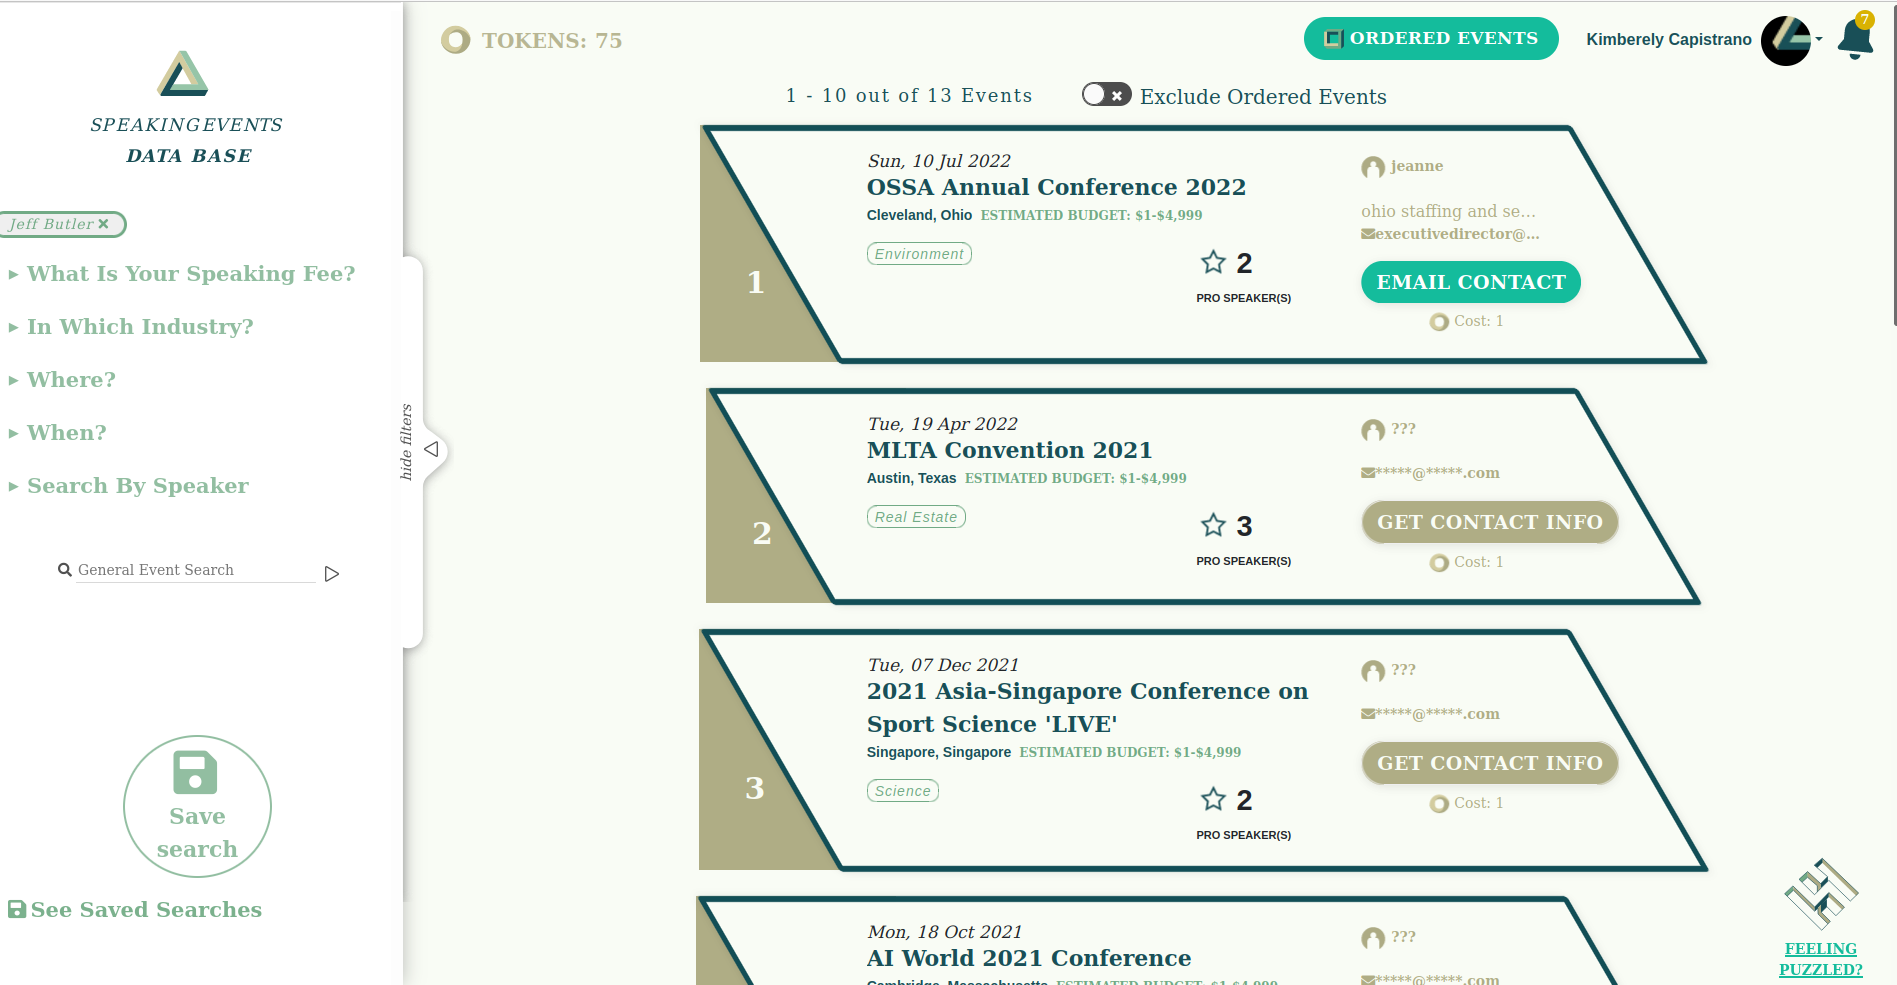Image resolution: width=1897 pixels, height=985 pixels.
Task: Click contact person icon on MLTA Convention
Action: (1373, 430)
